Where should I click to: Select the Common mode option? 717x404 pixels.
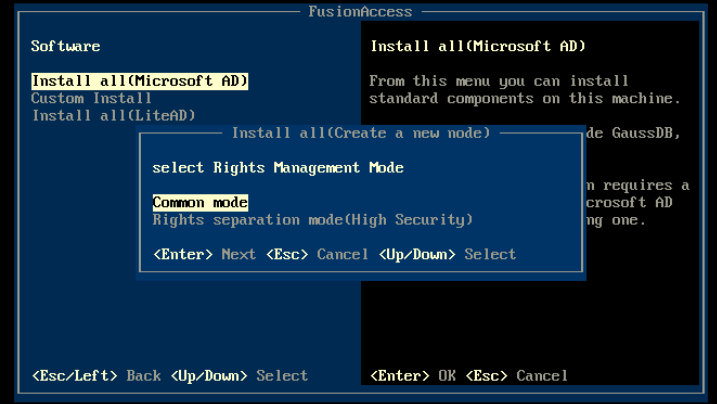200,203
